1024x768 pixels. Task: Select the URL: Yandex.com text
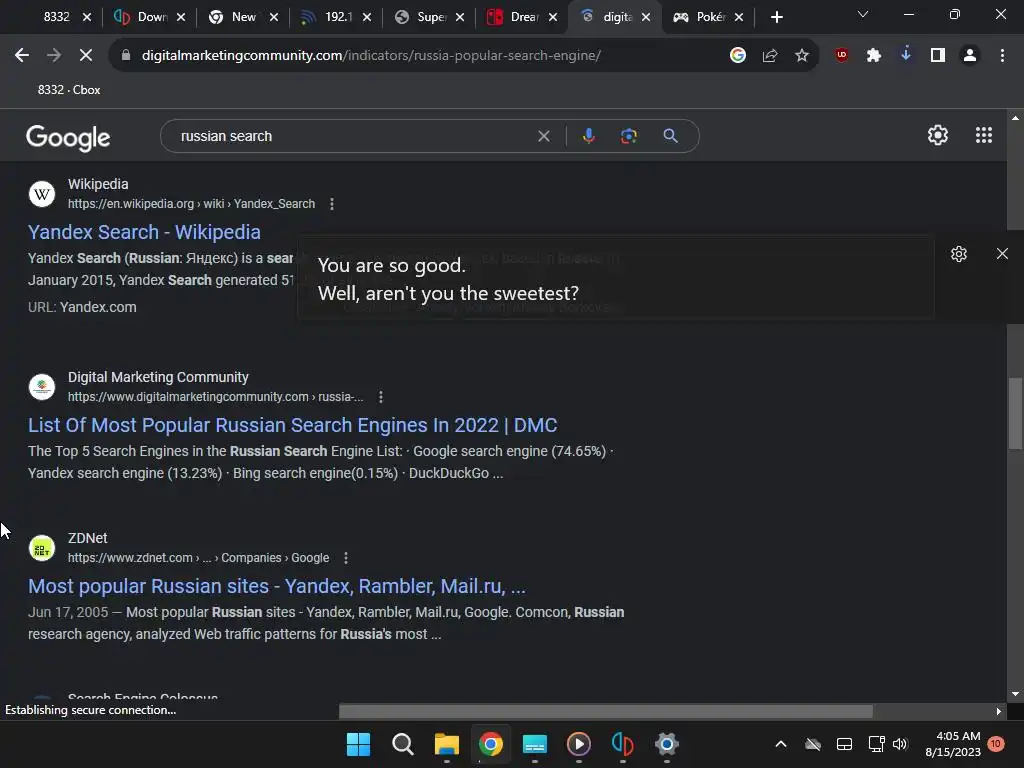tap(82, 307)
